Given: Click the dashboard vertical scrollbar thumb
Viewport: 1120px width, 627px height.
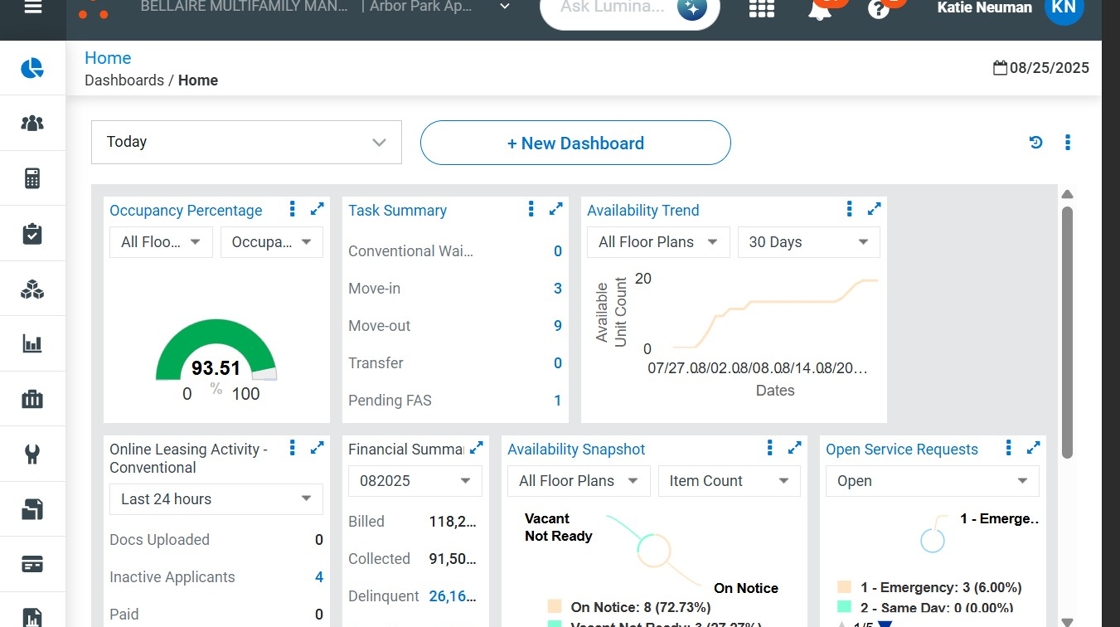Looking at the screenshot, I should coord(1067,332).
